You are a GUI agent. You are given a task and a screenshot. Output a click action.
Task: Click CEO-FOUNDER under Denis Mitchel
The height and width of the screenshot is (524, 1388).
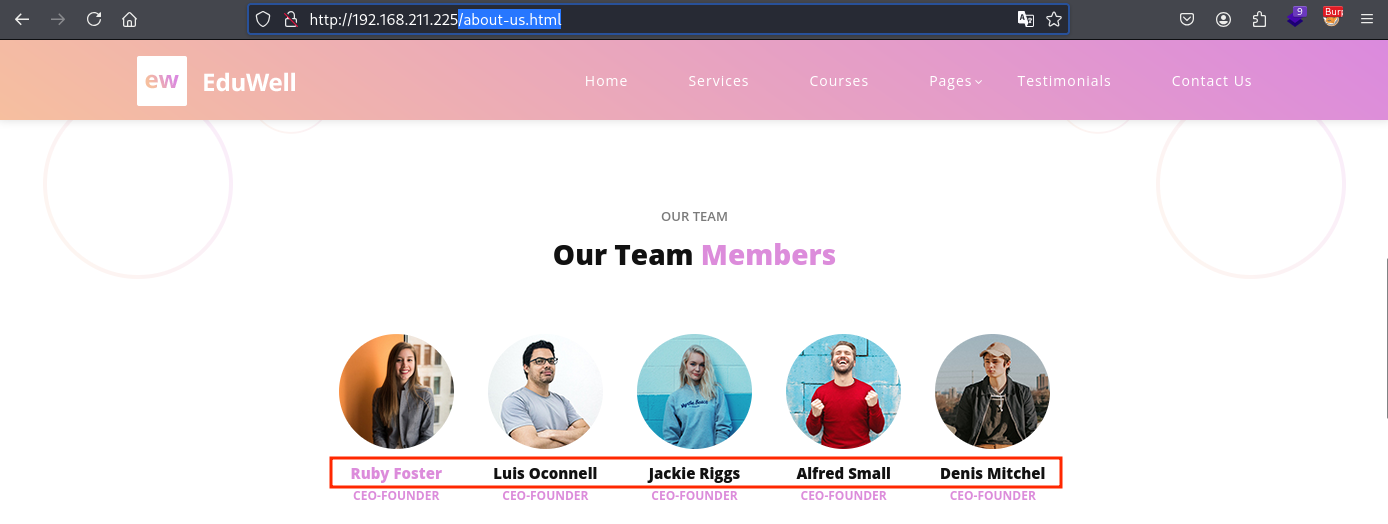(992, 495)
